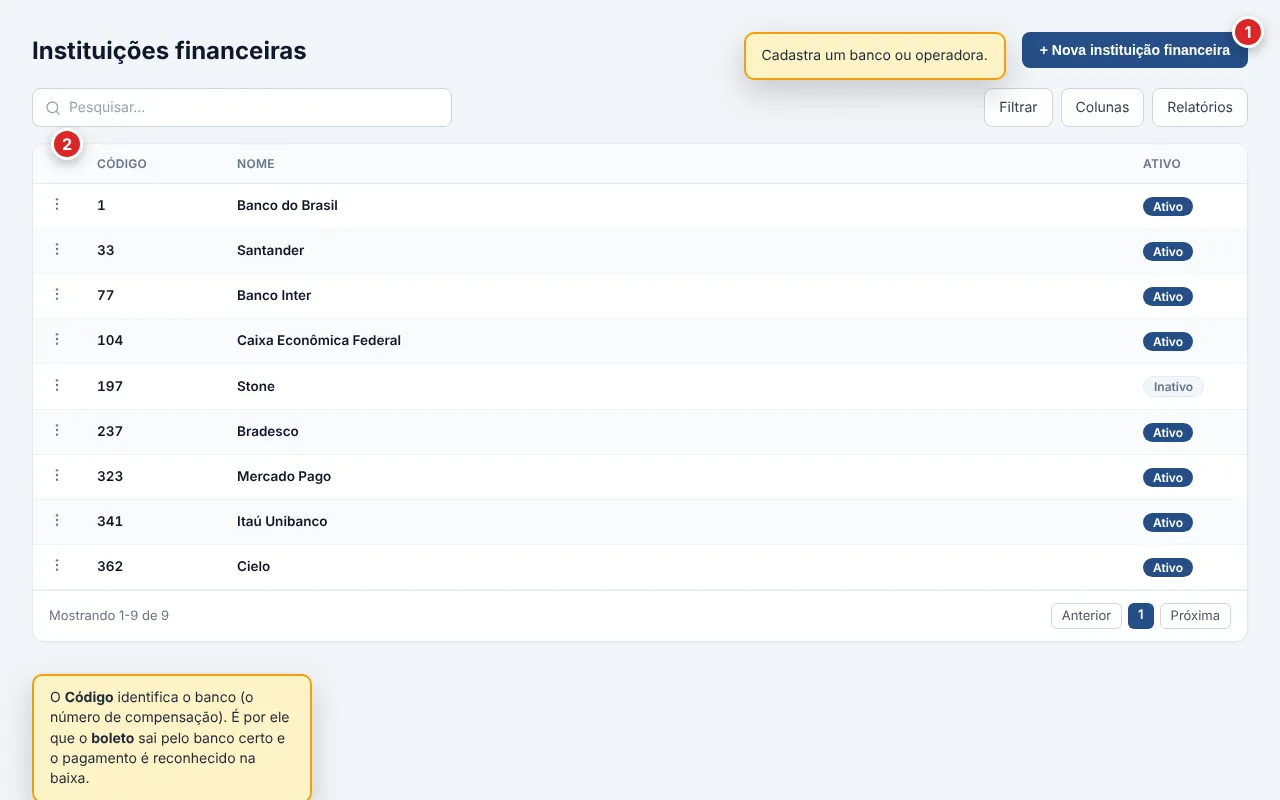Screen dimensions: 1280x800
Task: Go to the Próxima page
Action: point(1195,615)
